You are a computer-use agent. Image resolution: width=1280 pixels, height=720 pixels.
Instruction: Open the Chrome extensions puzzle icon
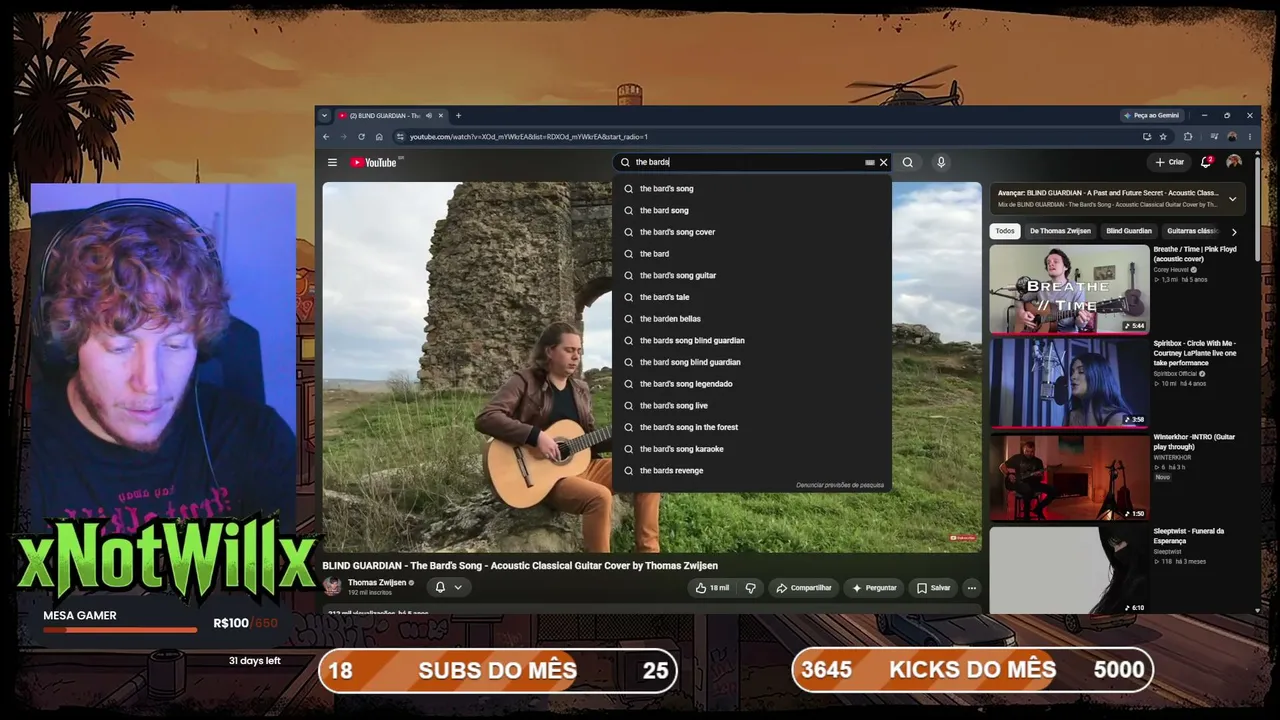tap(1188, 137)
